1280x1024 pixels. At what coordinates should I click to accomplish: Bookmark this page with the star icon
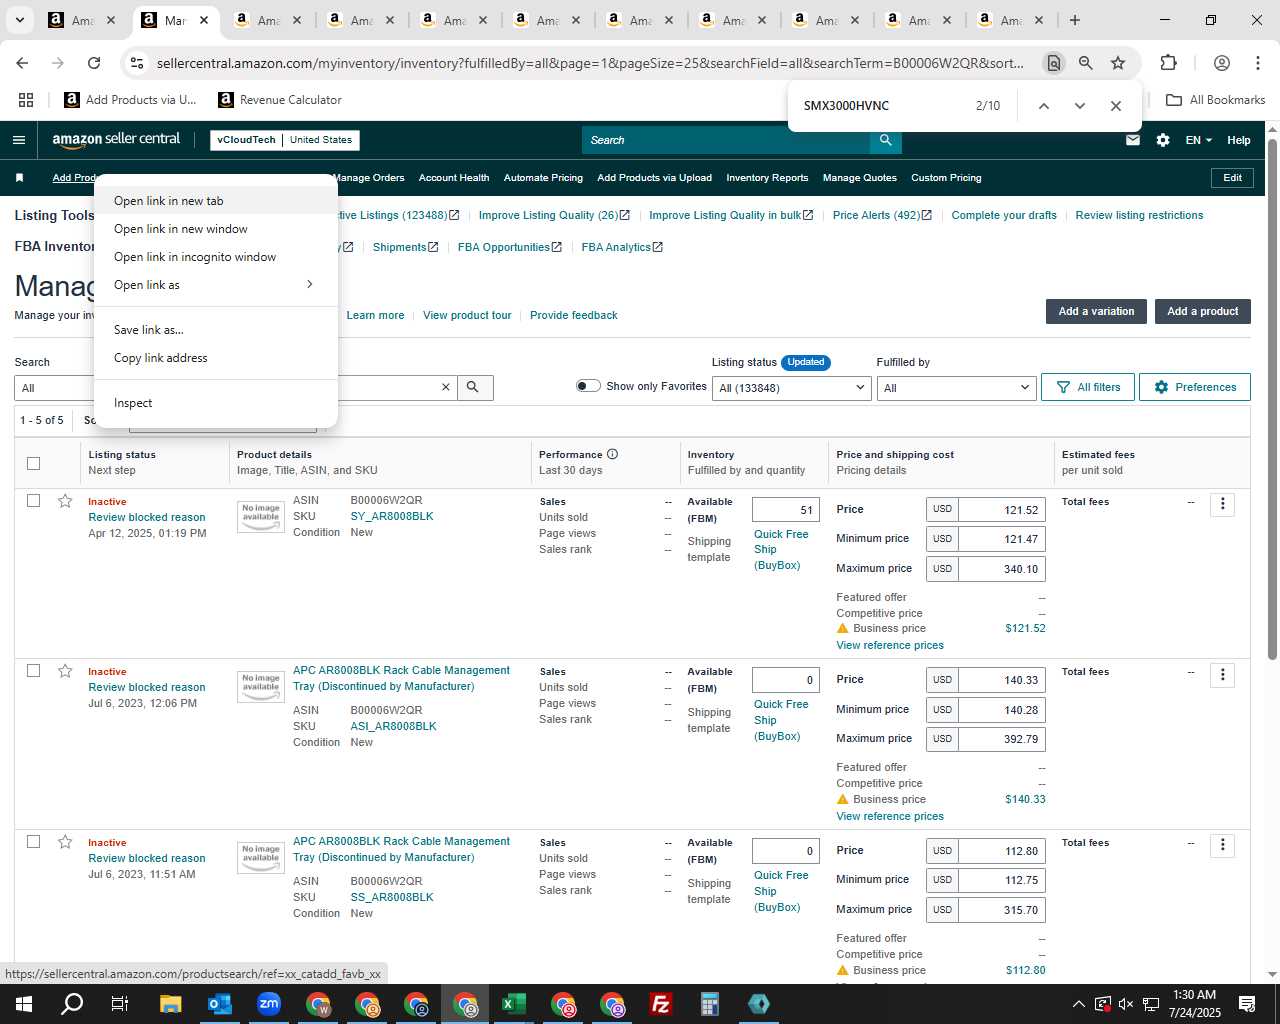pyautogui.click(x=1118, y=63)
